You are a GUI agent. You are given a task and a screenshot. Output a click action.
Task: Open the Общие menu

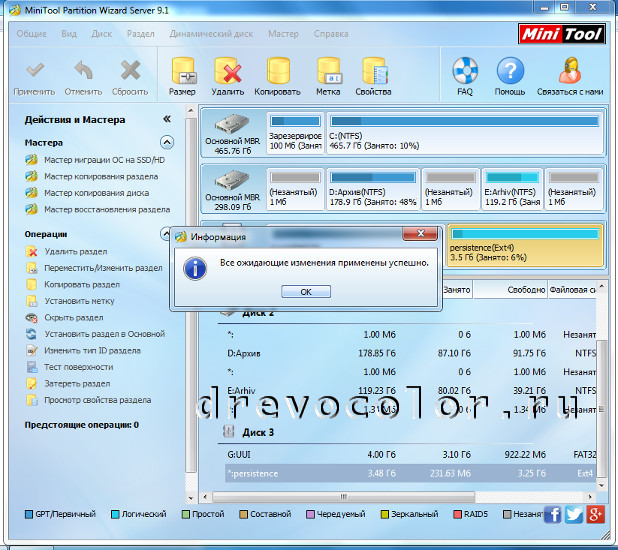point(32,34)
